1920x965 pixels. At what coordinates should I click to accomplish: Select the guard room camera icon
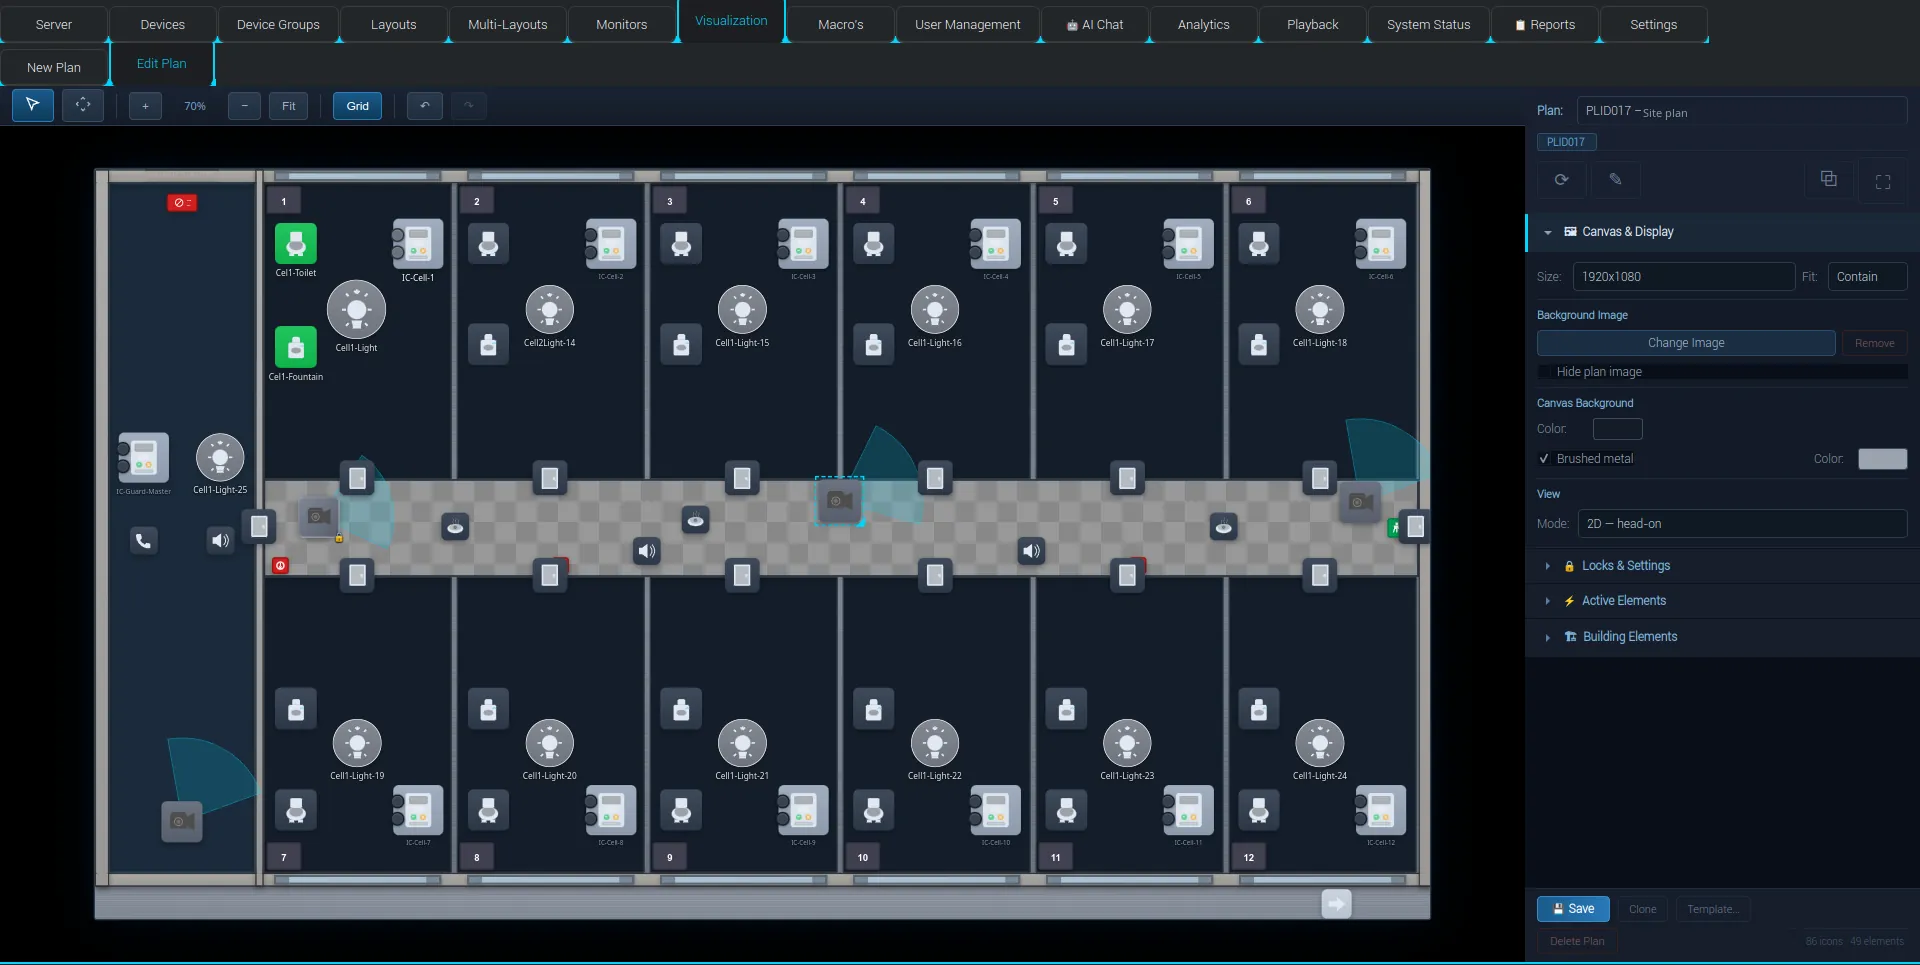tap(182, 821)
